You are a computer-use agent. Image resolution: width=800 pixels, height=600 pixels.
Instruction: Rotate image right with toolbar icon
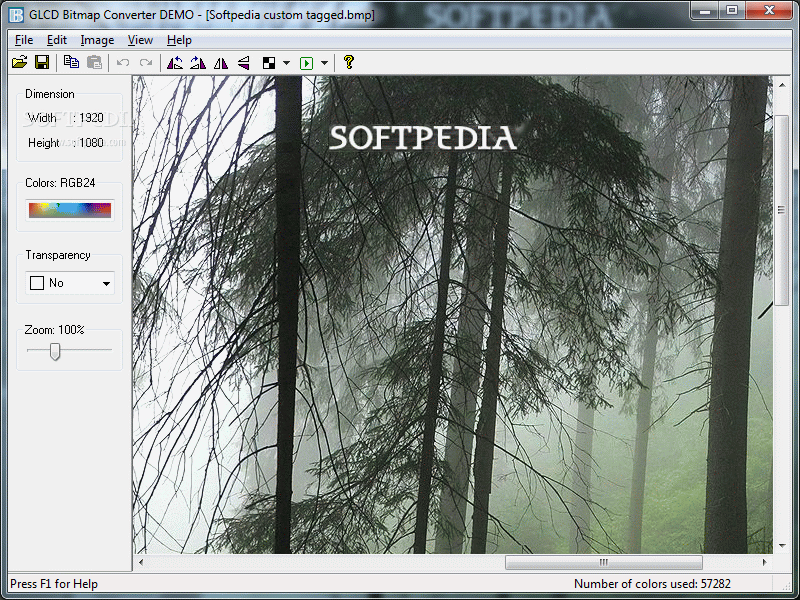click(x=198, y=63)
